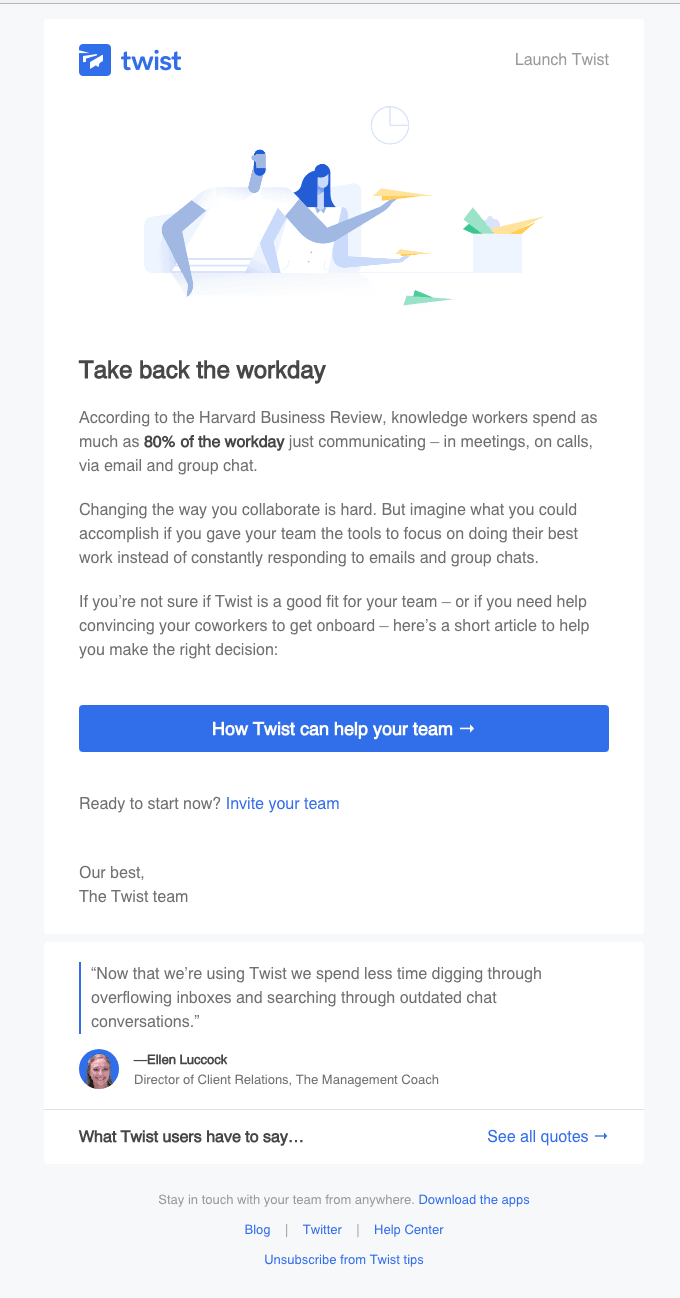Open the Invite your team link
680x1298 pixels.
tap(282, 804)
